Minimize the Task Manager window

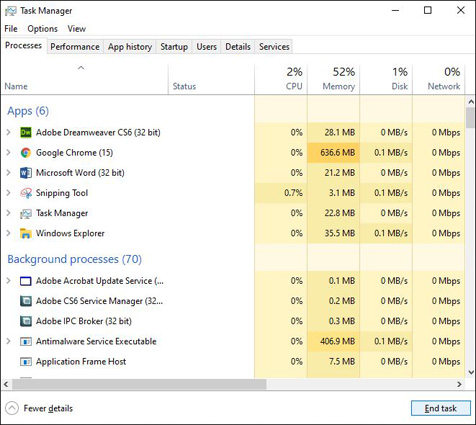395,10
